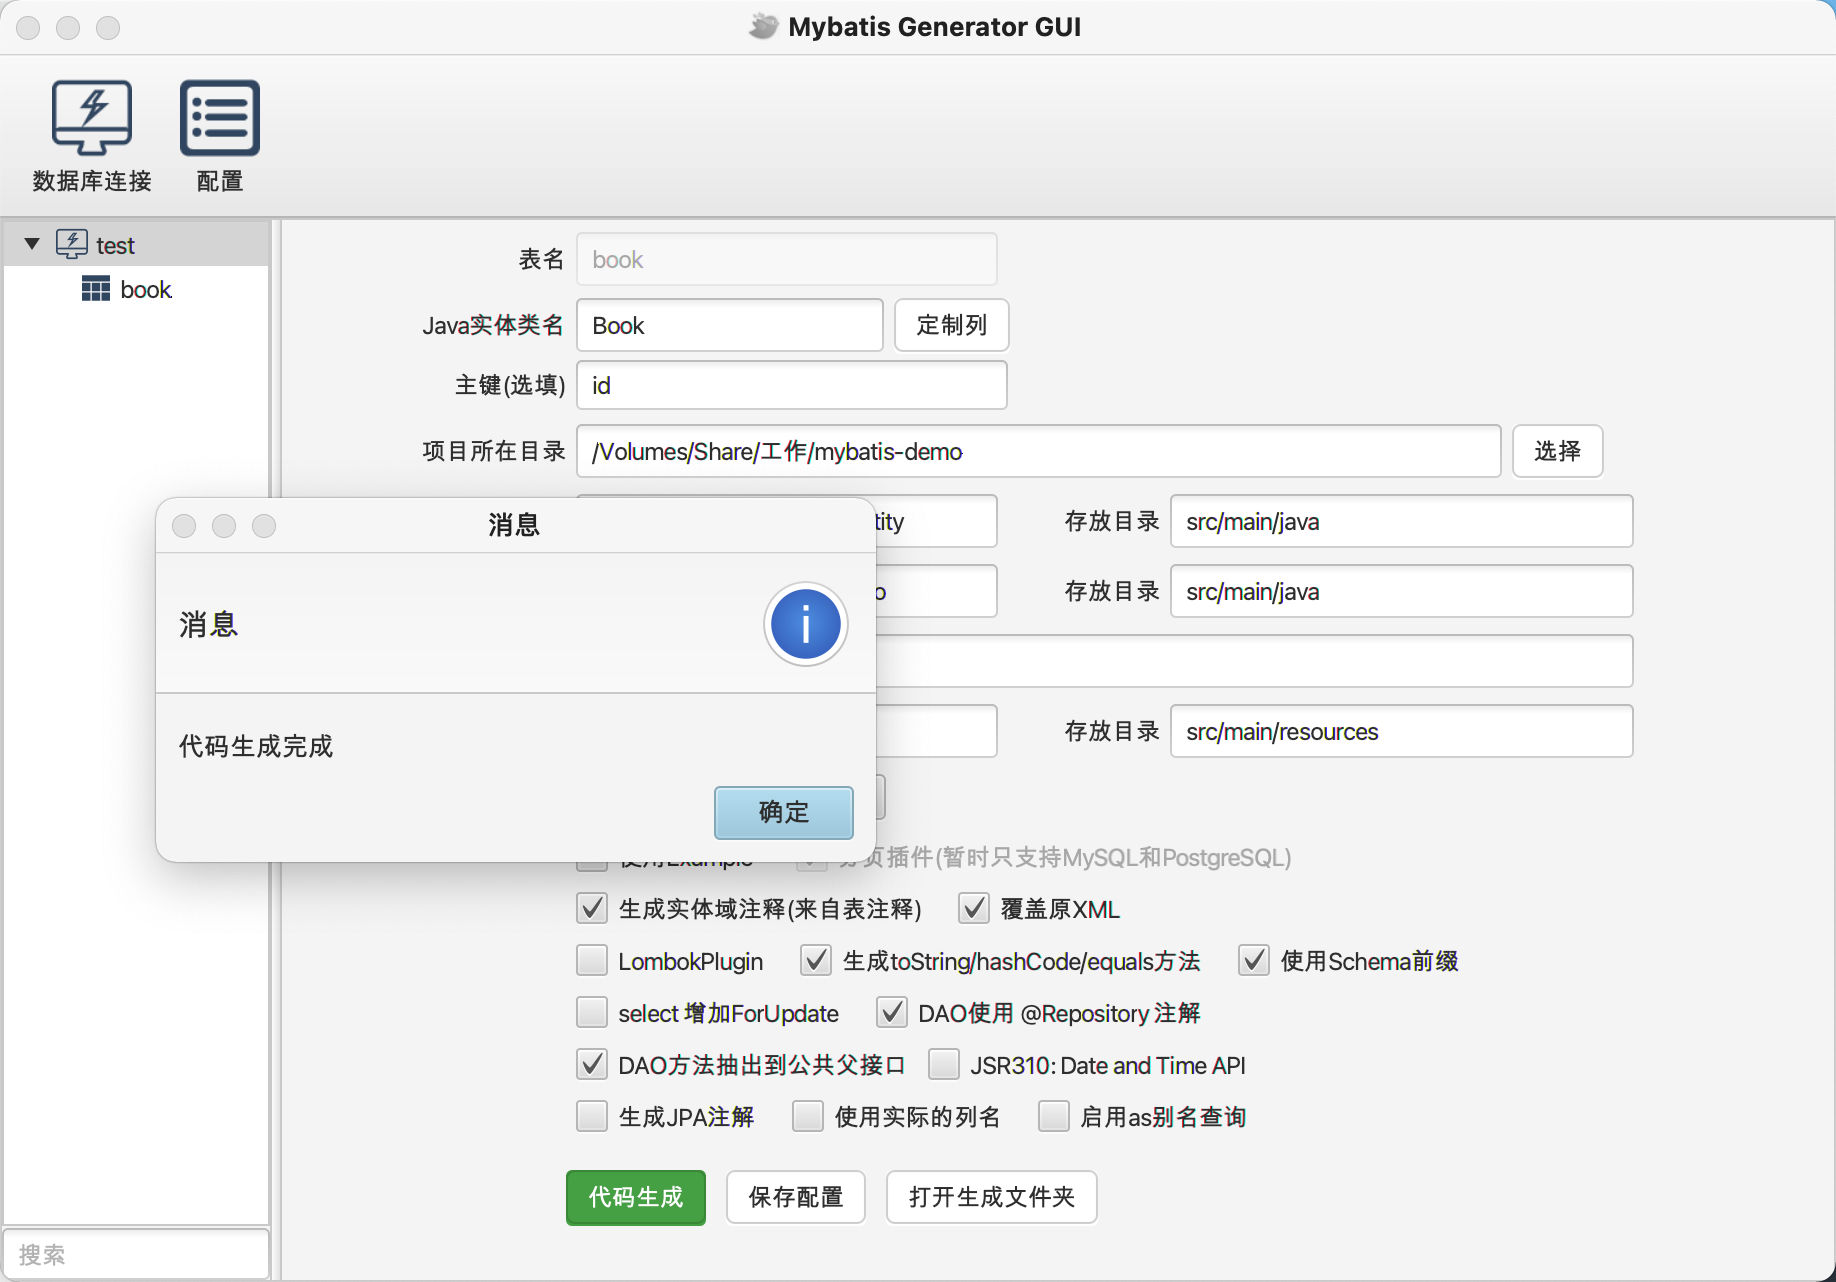The width and height of the screenshot is (1836, 1282).
Task: Select the book table in tree
Action: tap(145, 290)
